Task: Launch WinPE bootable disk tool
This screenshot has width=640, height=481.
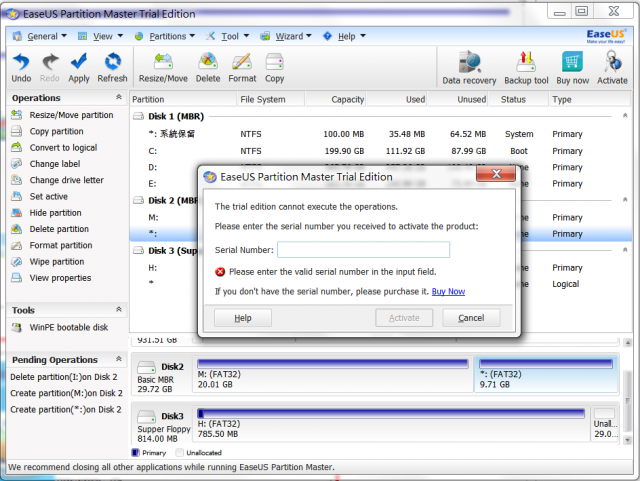Action: [60, 327]
